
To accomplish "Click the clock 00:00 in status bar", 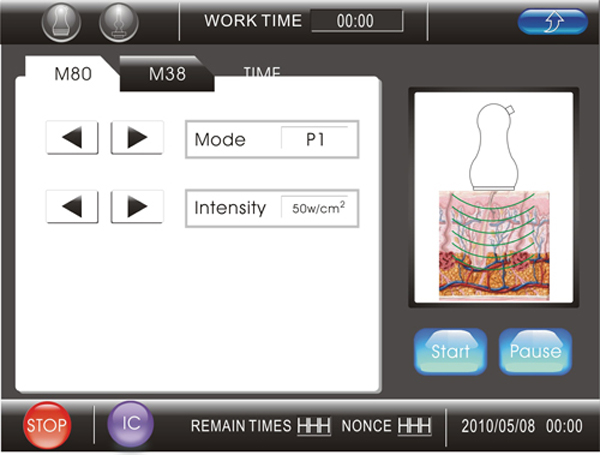I will [564, 426].
